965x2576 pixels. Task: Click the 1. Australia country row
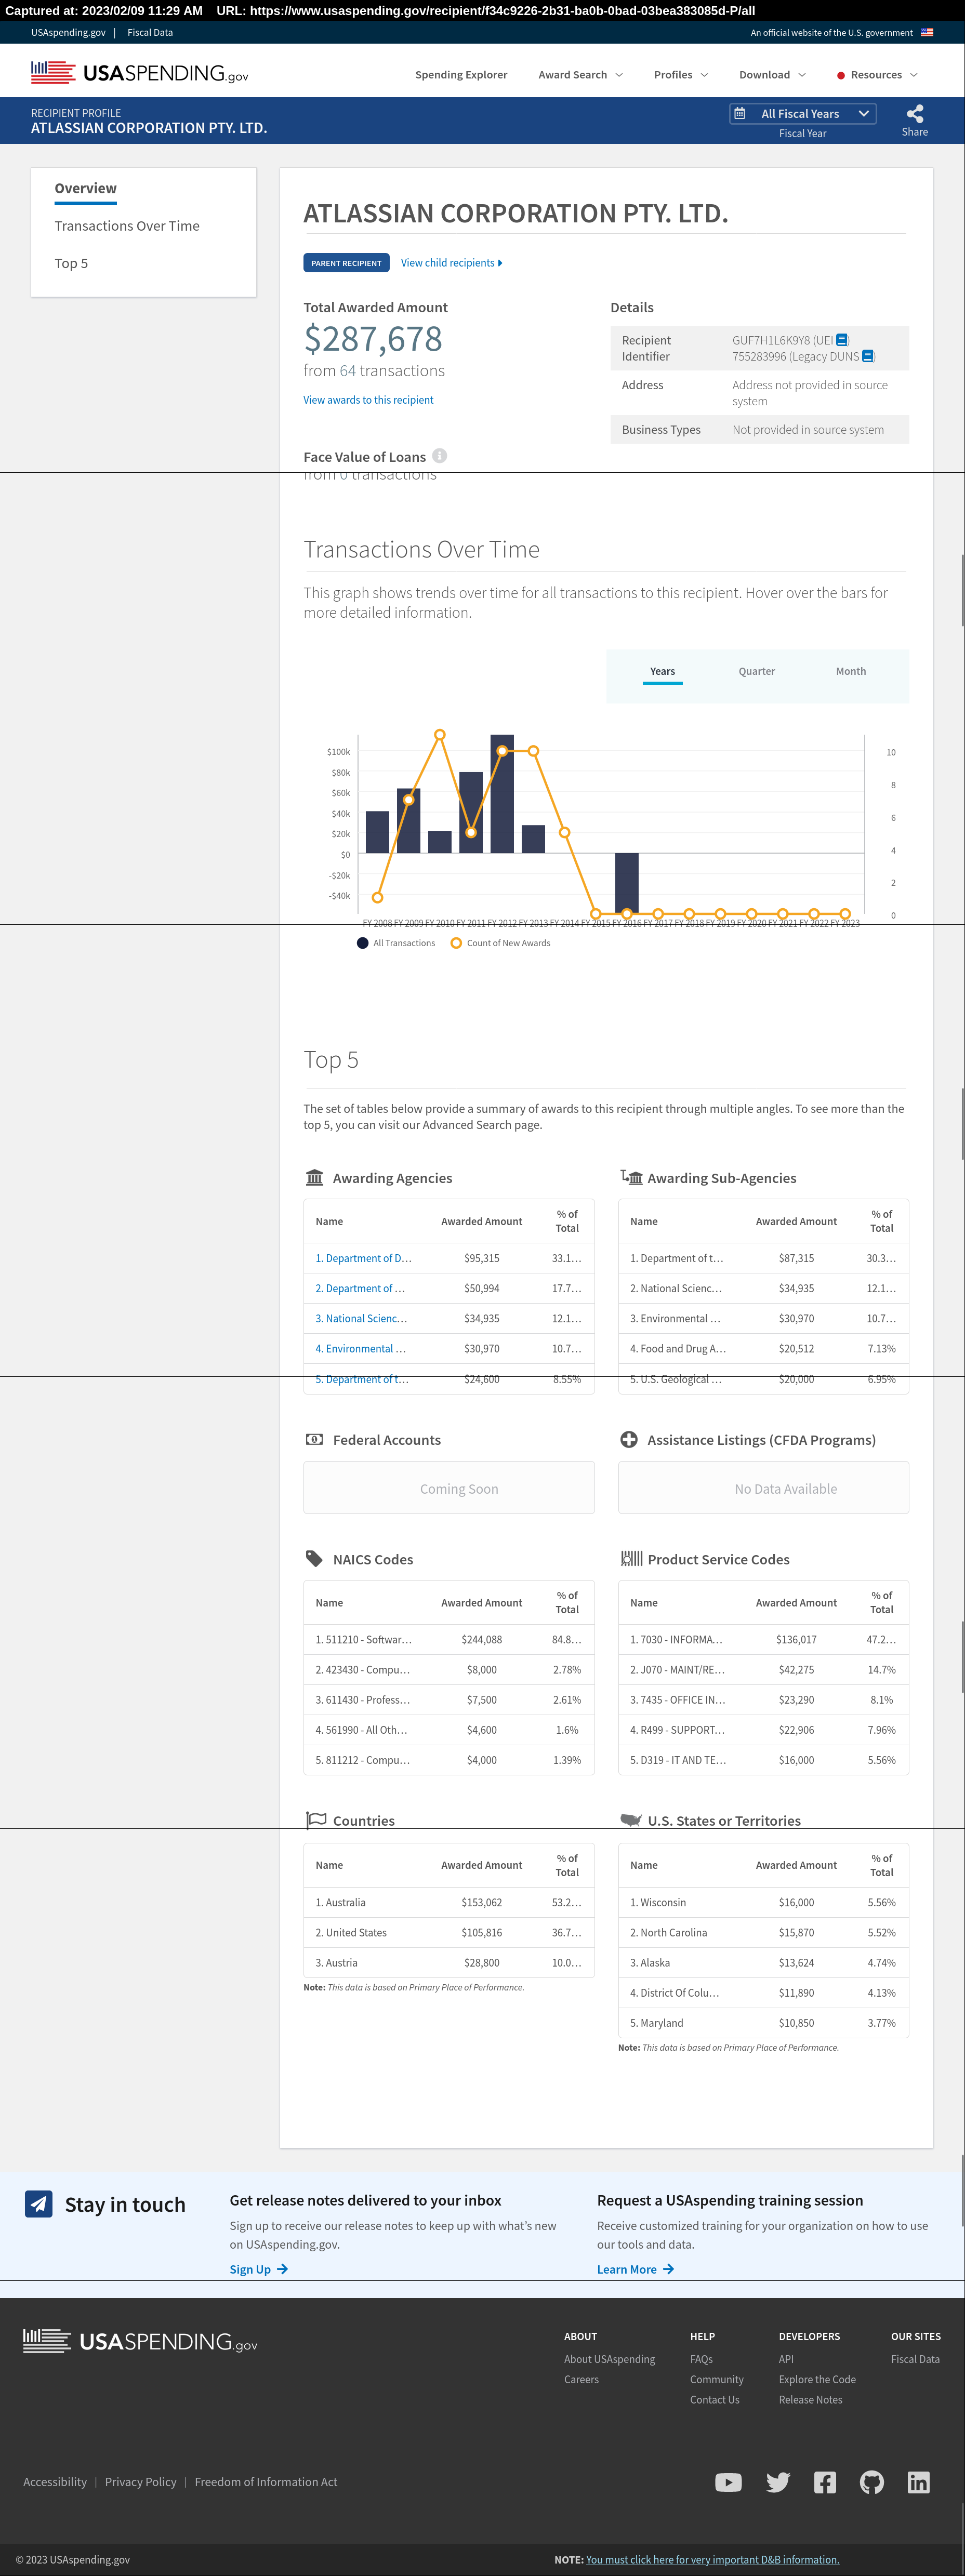click(x=449, y=1903)
